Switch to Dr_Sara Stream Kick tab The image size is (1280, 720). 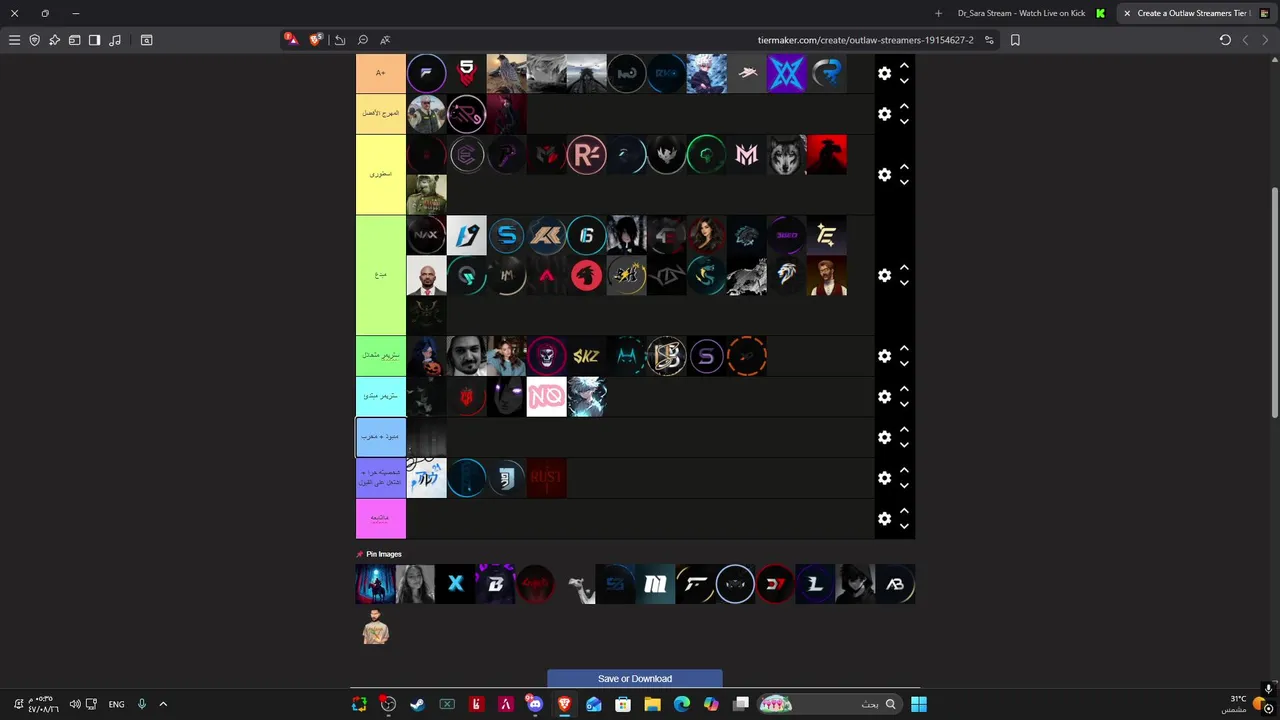[1030, 13]
